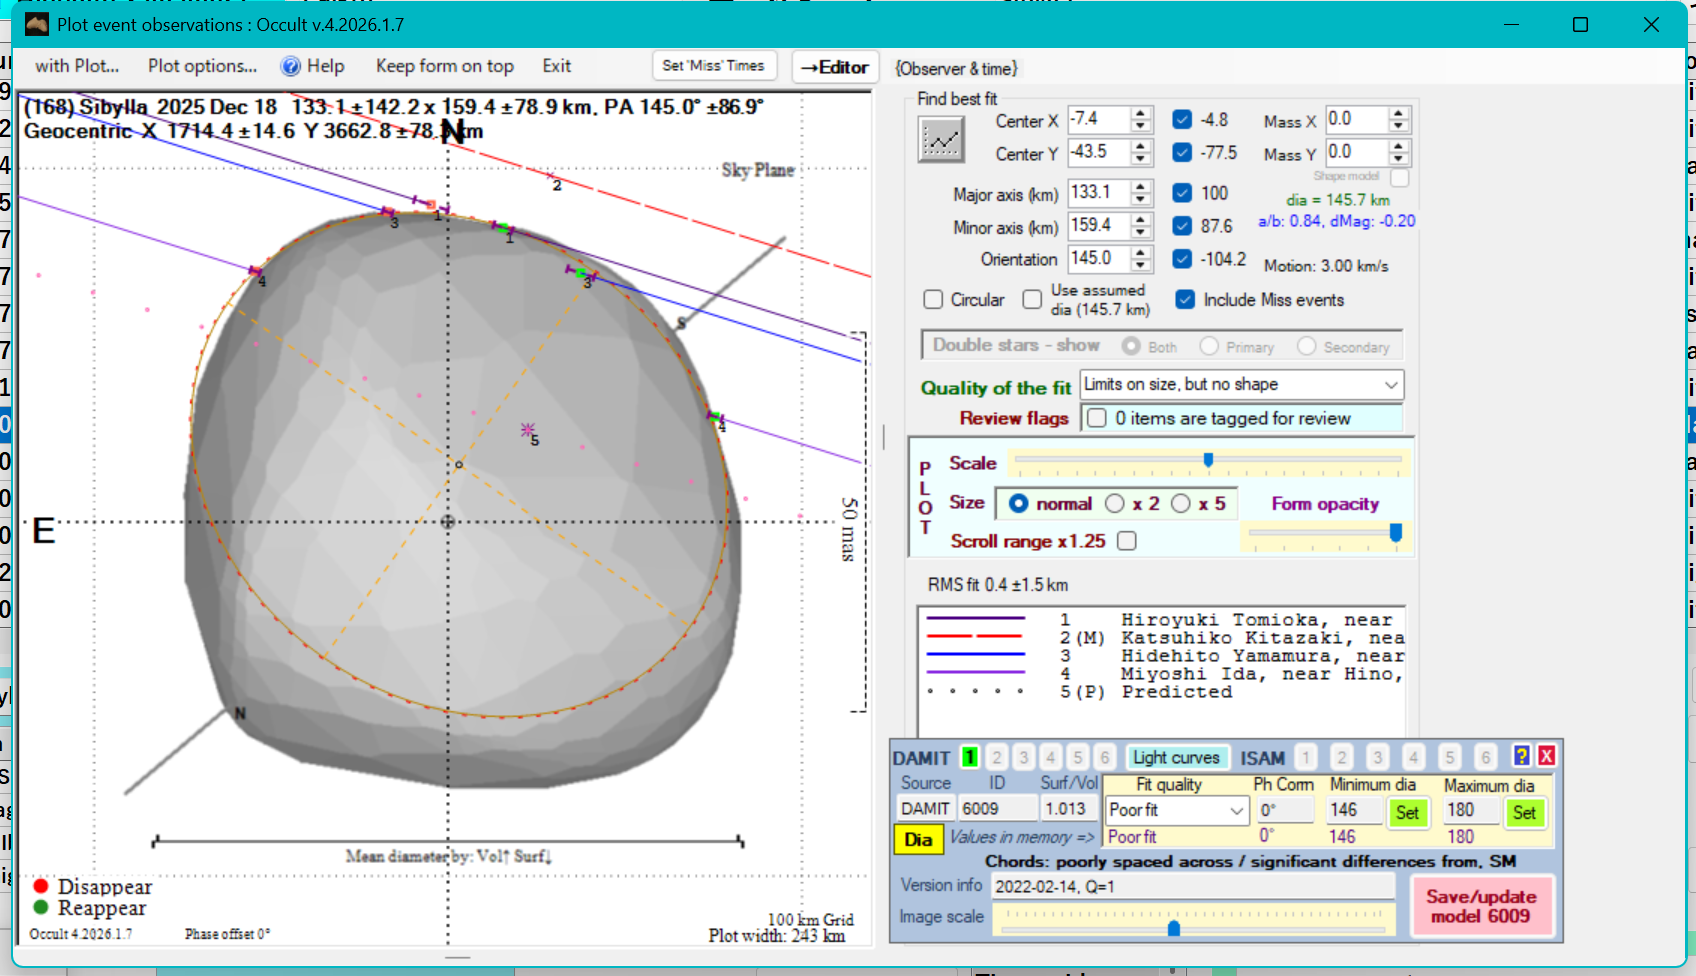Click the Editor button
This screenshot has width=1696, height=976.
pos(835,67)
